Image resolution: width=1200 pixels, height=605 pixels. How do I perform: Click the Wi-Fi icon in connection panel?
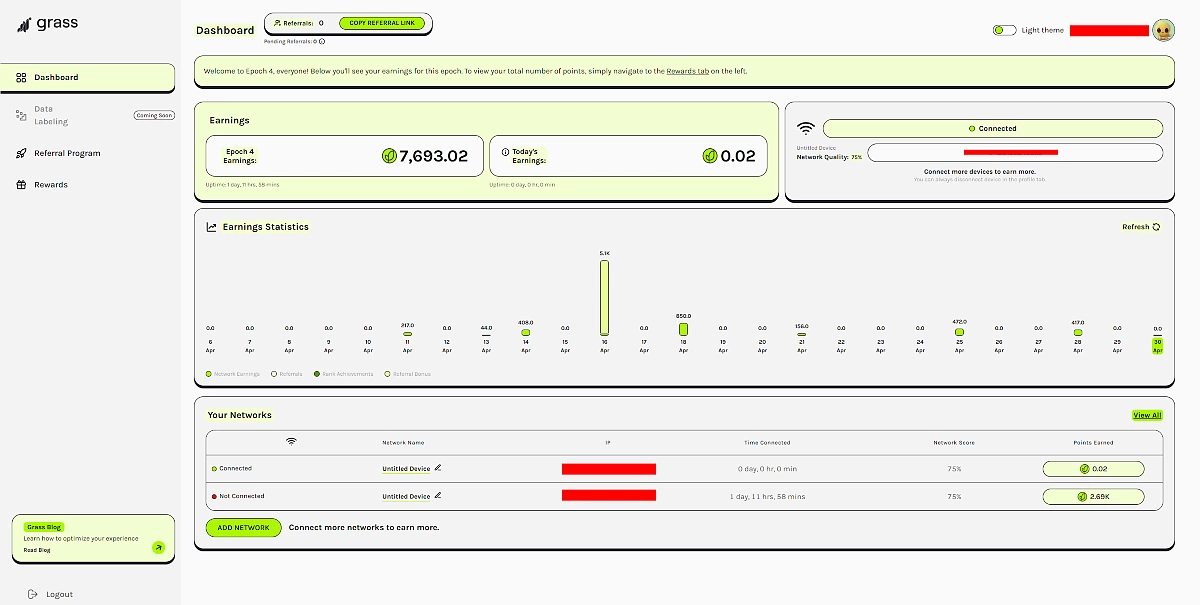[806, 128]
